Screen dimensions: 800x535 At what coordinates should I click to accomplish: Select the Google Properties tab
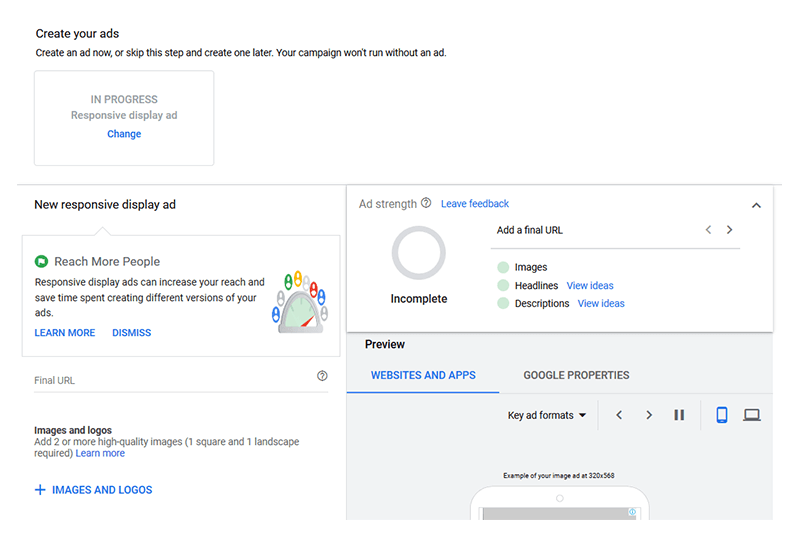(x=576, y=376)
